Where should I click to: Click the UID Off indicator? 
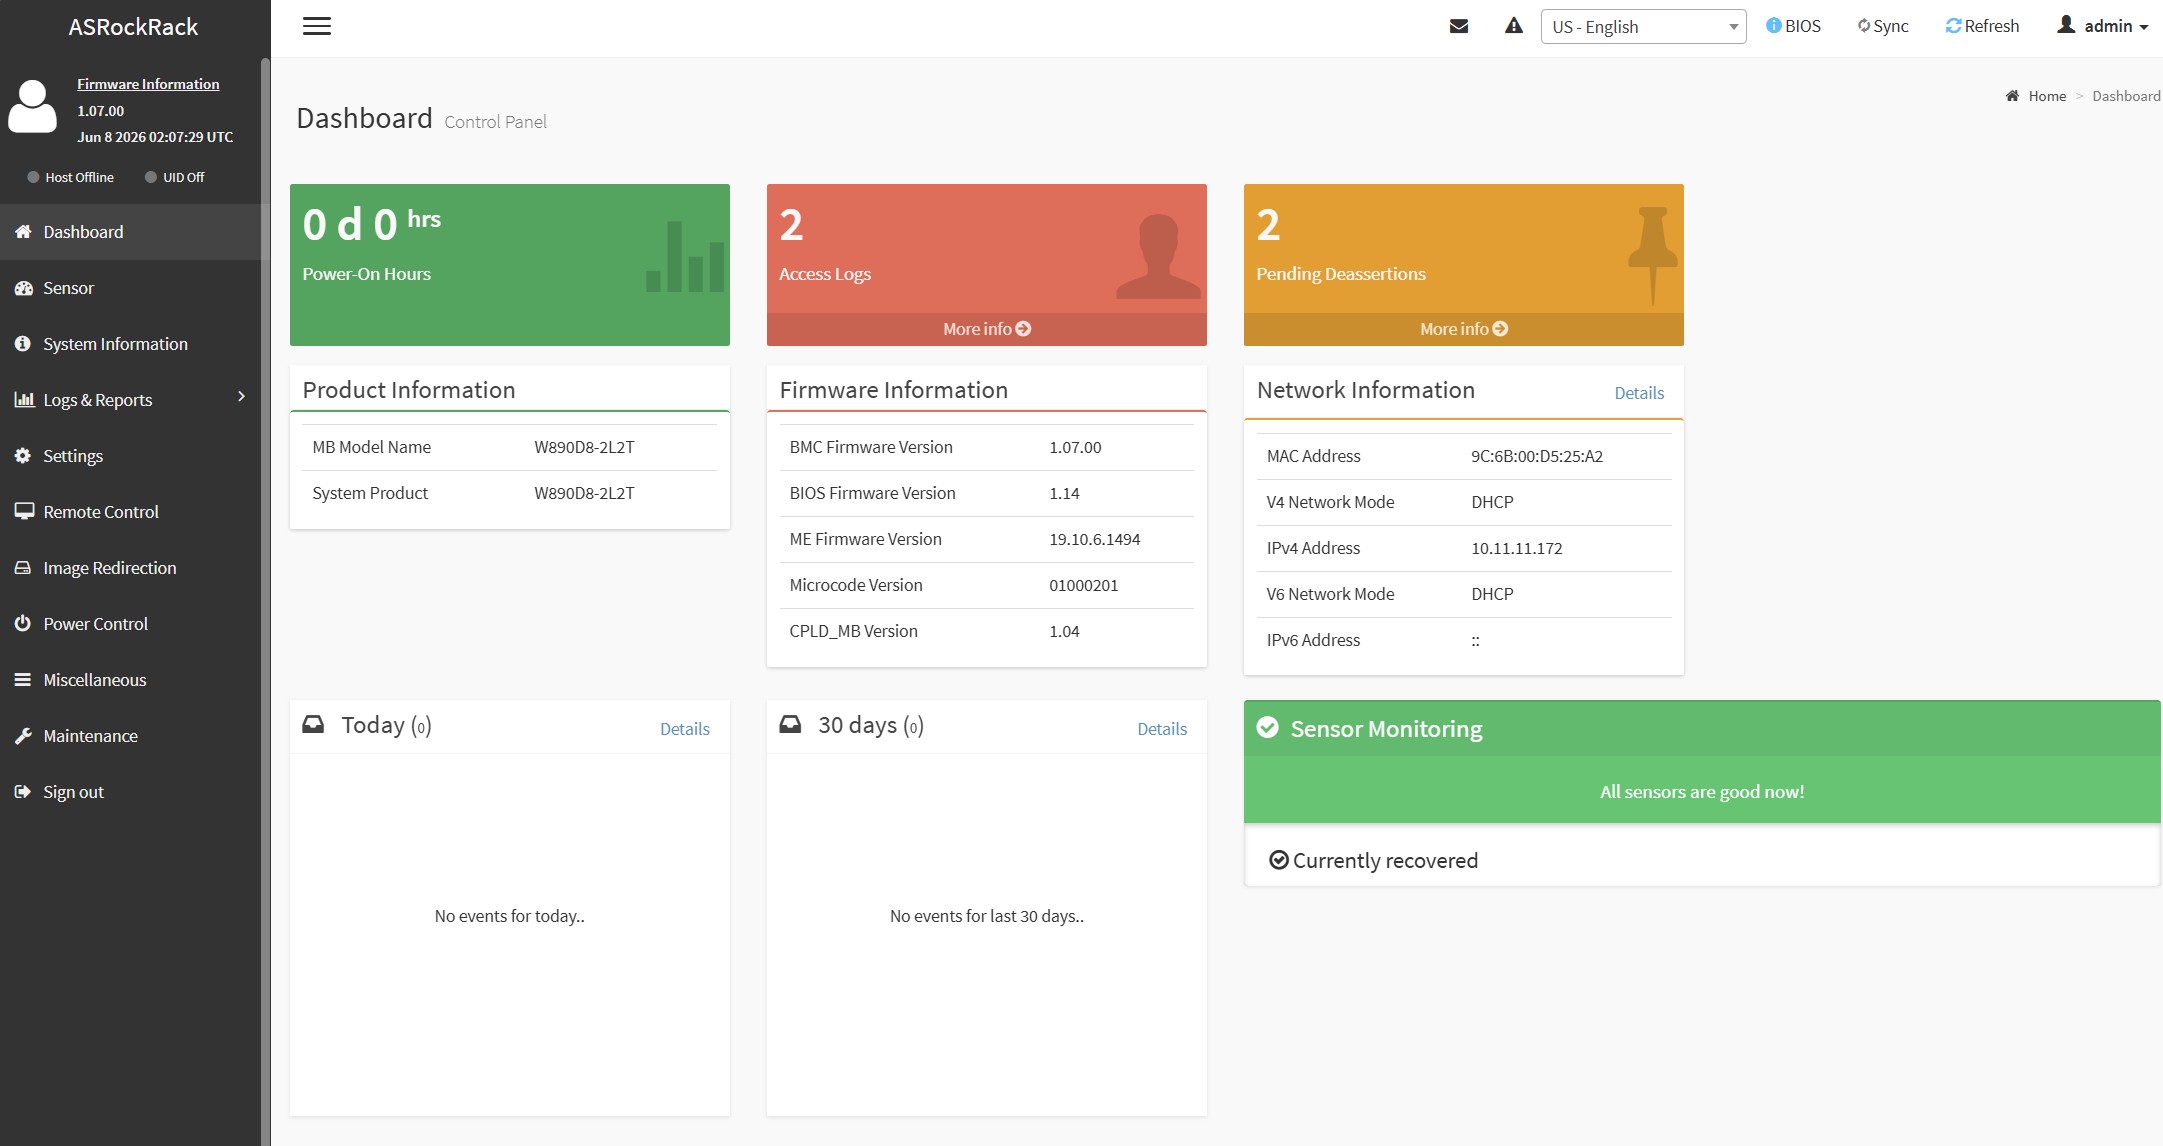tap(175, 177)
